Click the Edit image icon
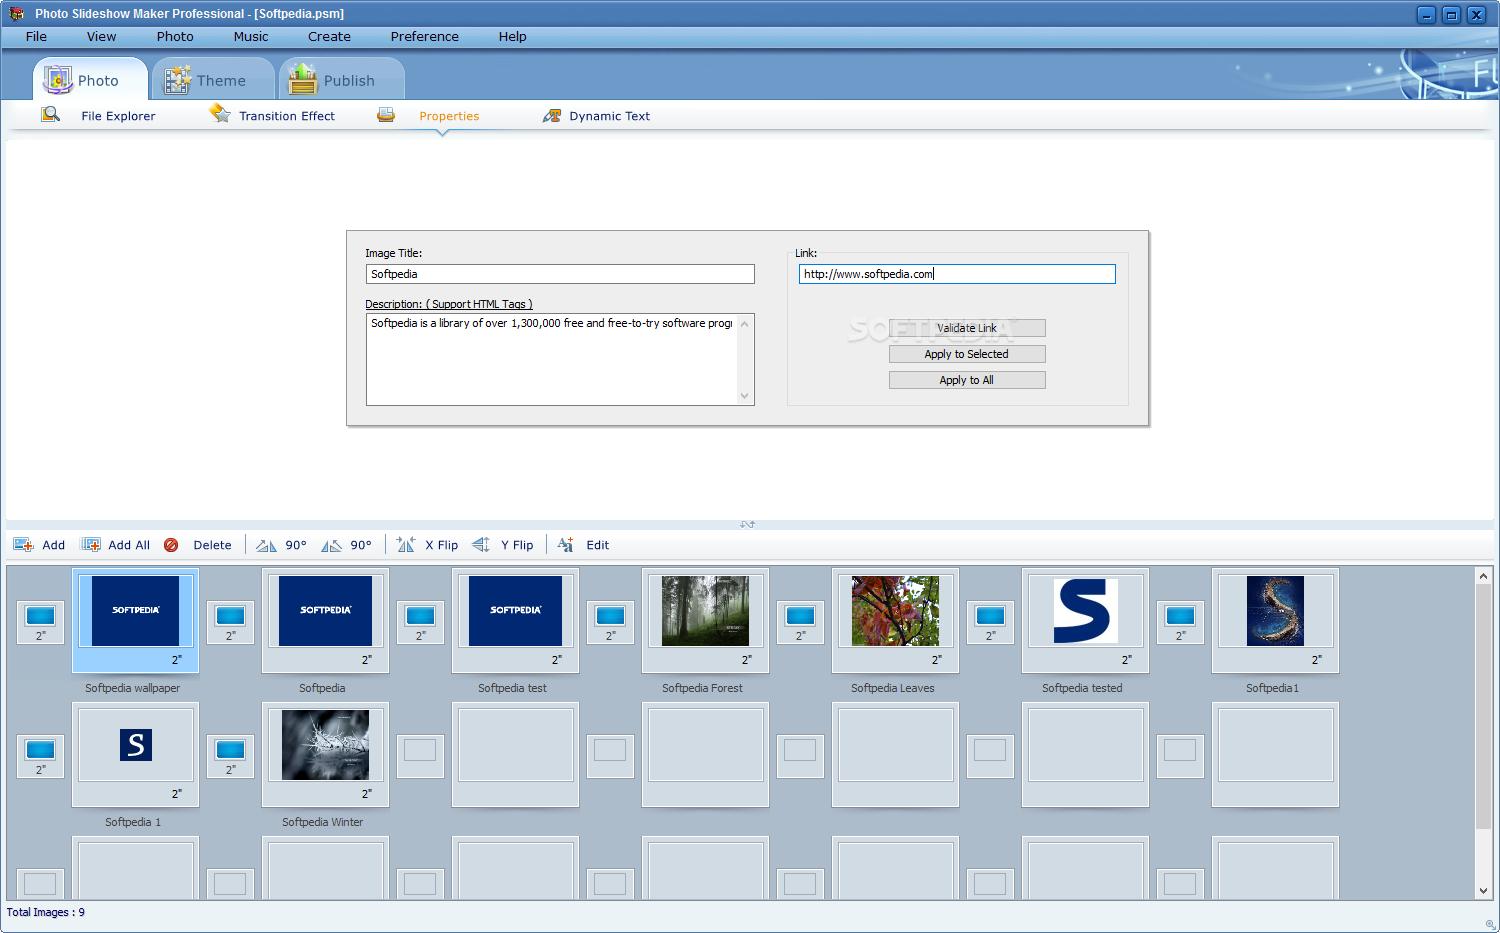 click(566, 544)
